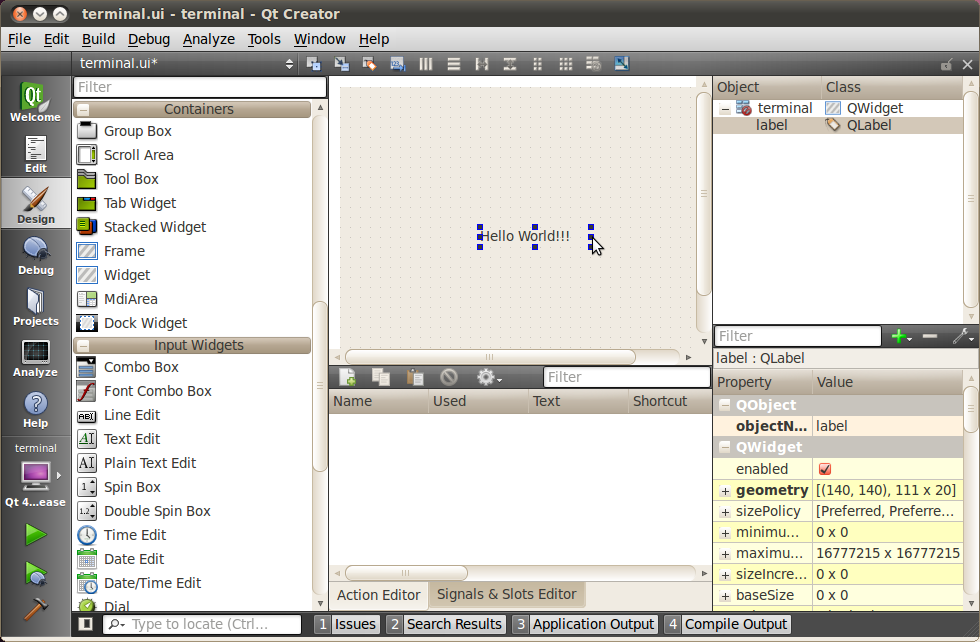Open the Analyze menu
Image resolution: width=980 pixels, height=642 pixels.
pyautogui.click(x=209, y=39)
